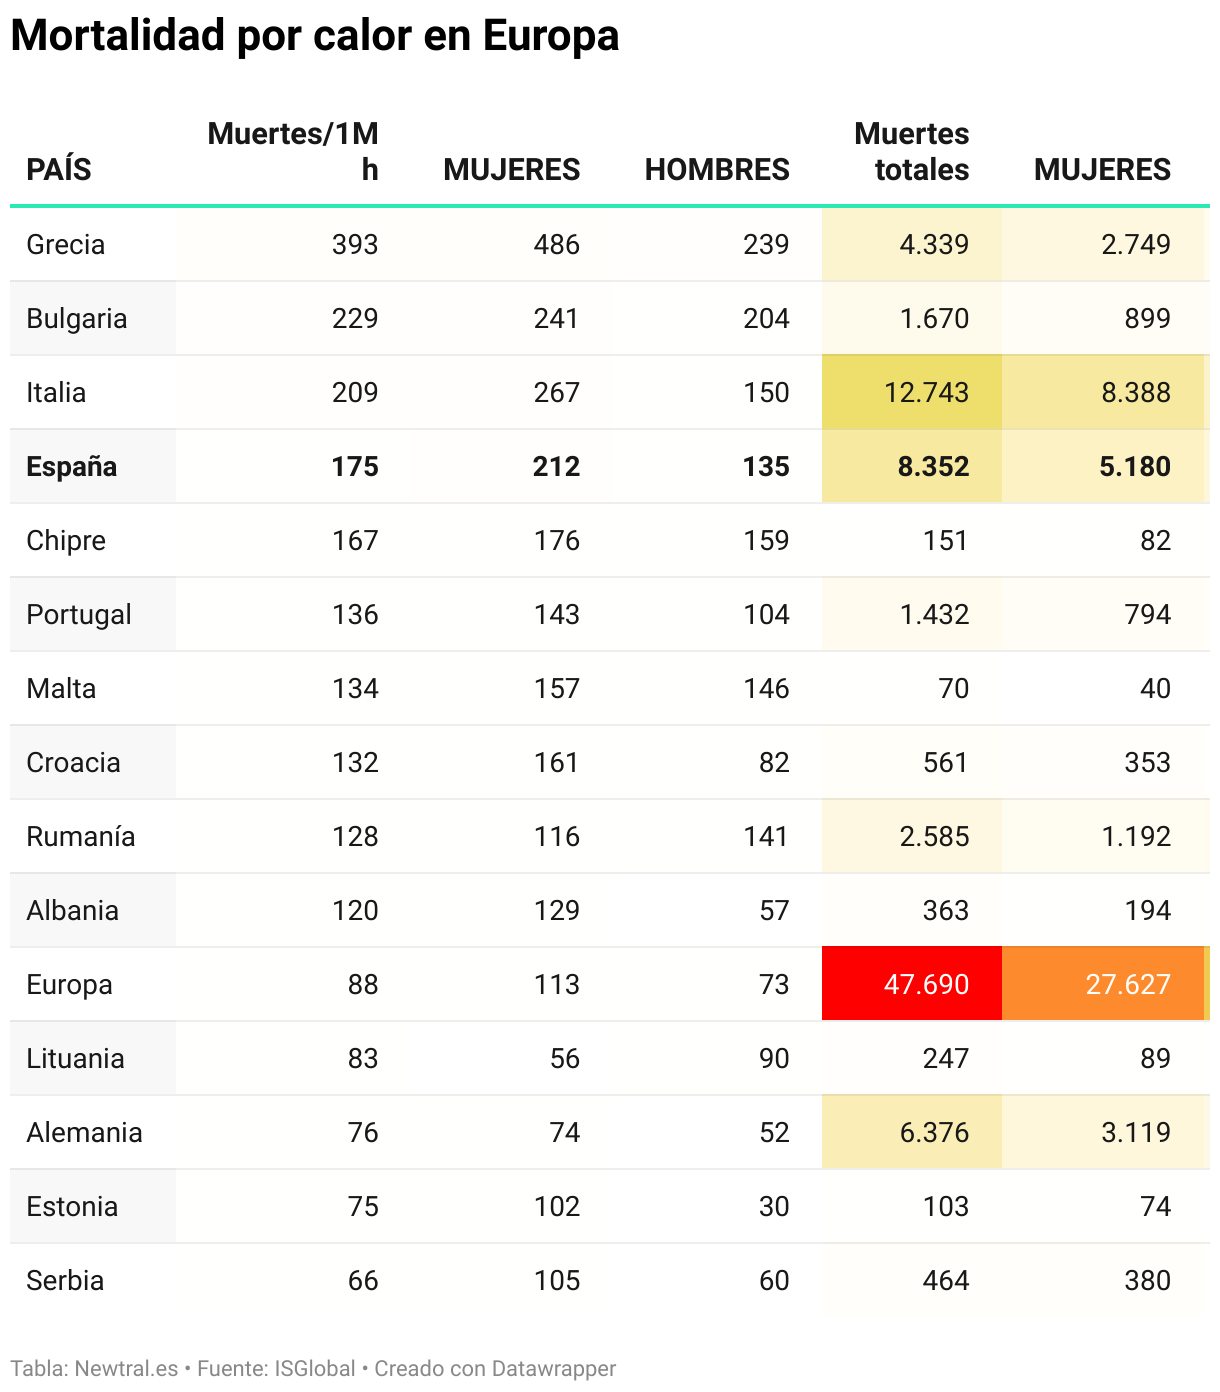Viewport: 1220px width, 1392px height.
Task: Click the Muertes totales column header
Action: pyautogui.click(x=912, y=151)
